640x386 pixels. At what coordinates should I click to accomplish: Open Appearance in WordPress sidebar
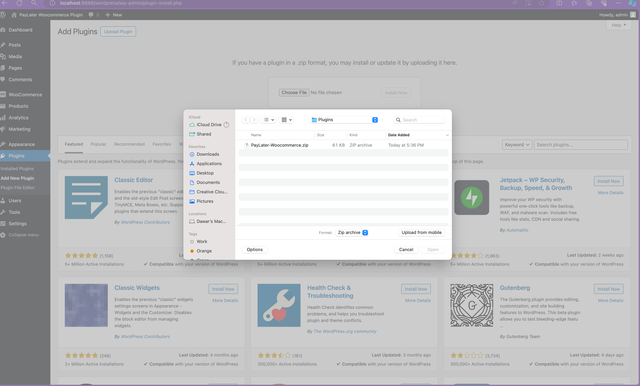(x=22, y=144)
